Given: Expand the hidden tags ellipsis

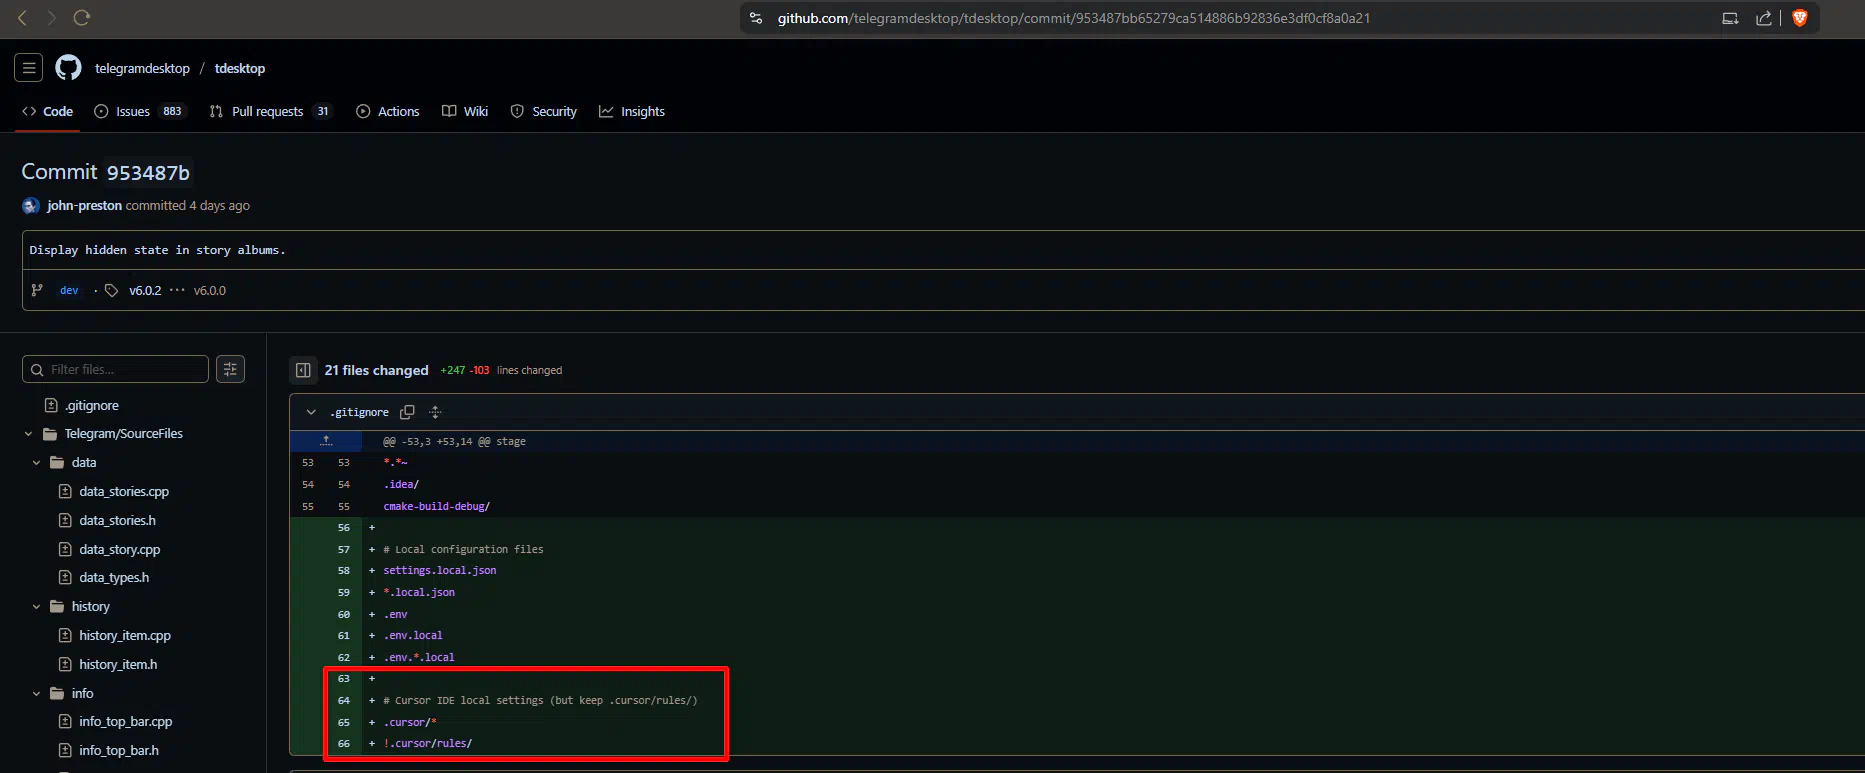Looking at the screenshot, I should (177, 290).
